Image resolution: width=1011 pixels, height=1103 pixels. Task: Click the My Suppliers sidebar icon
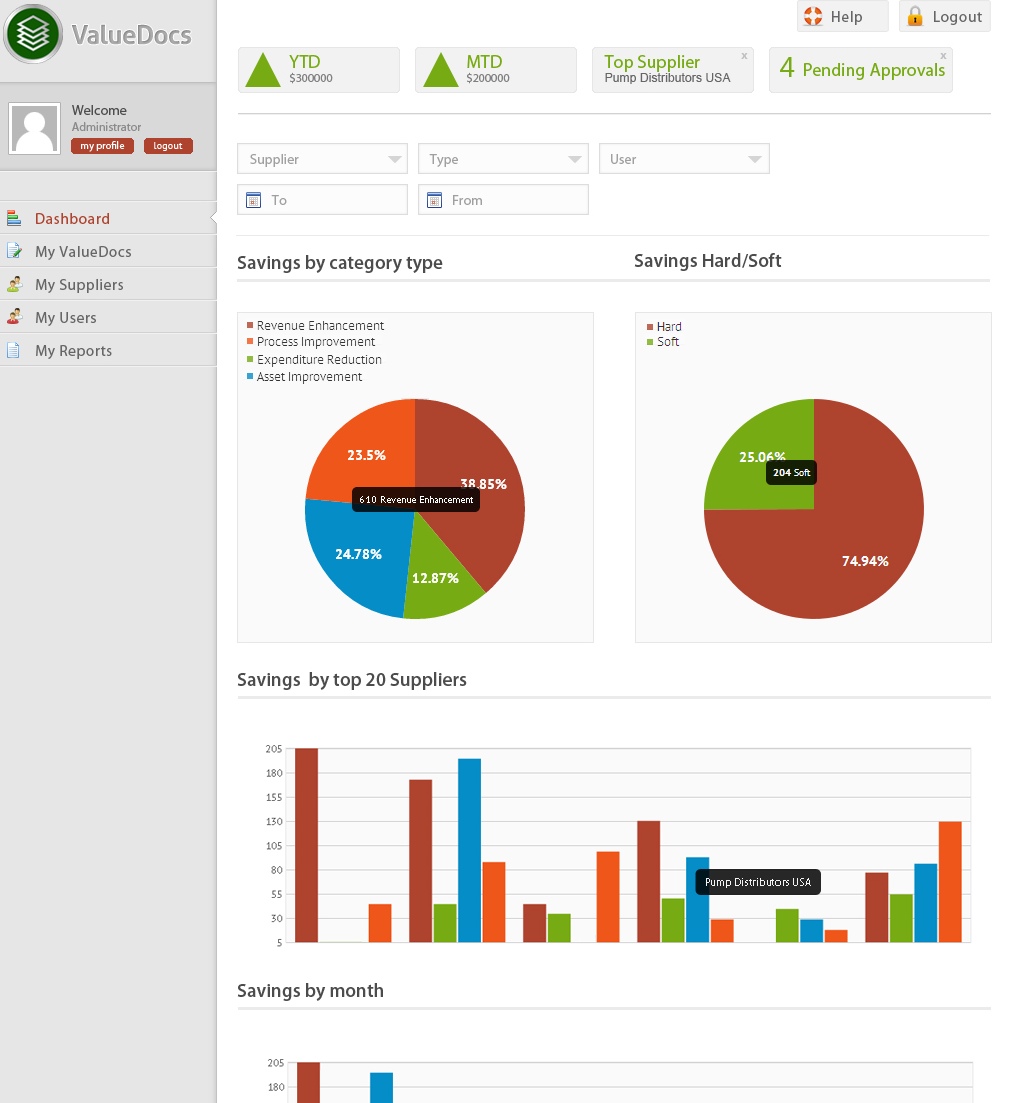(x=14, y=284)
